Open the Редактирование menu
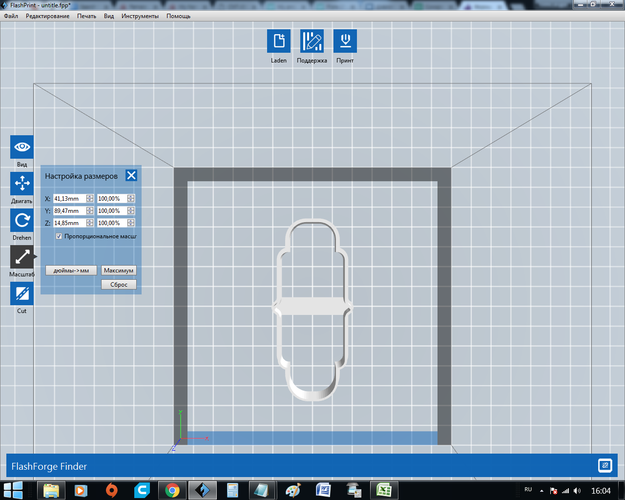625x500 pixels. 47,16
